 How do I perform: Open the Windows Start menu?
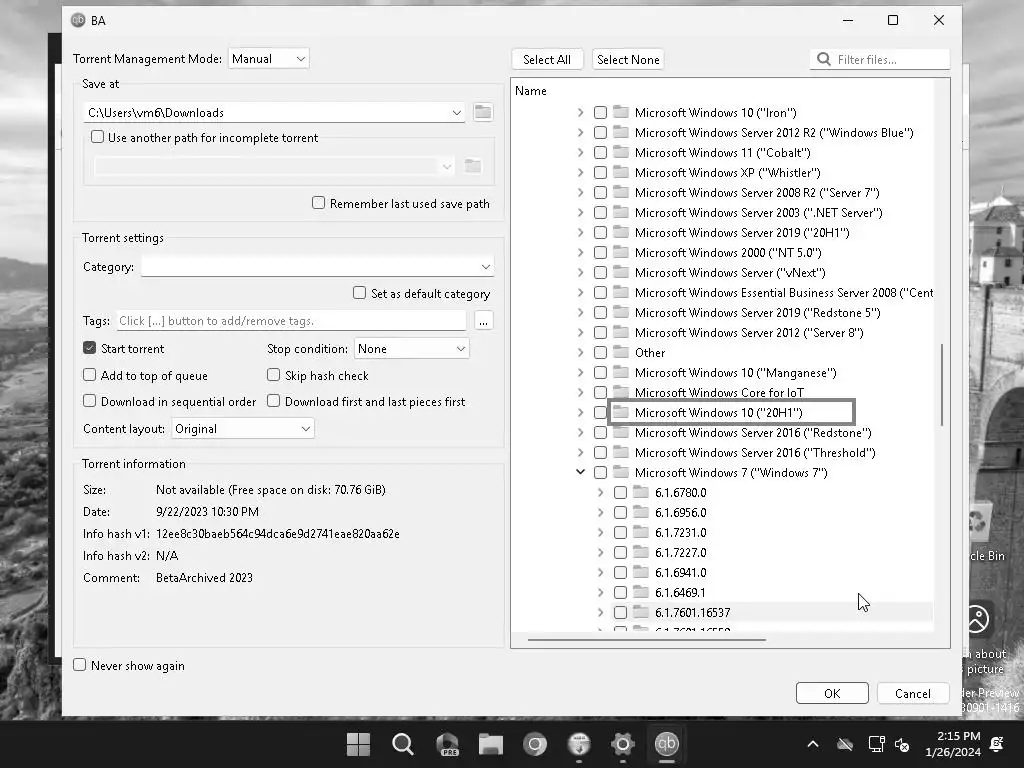[358, 744]
